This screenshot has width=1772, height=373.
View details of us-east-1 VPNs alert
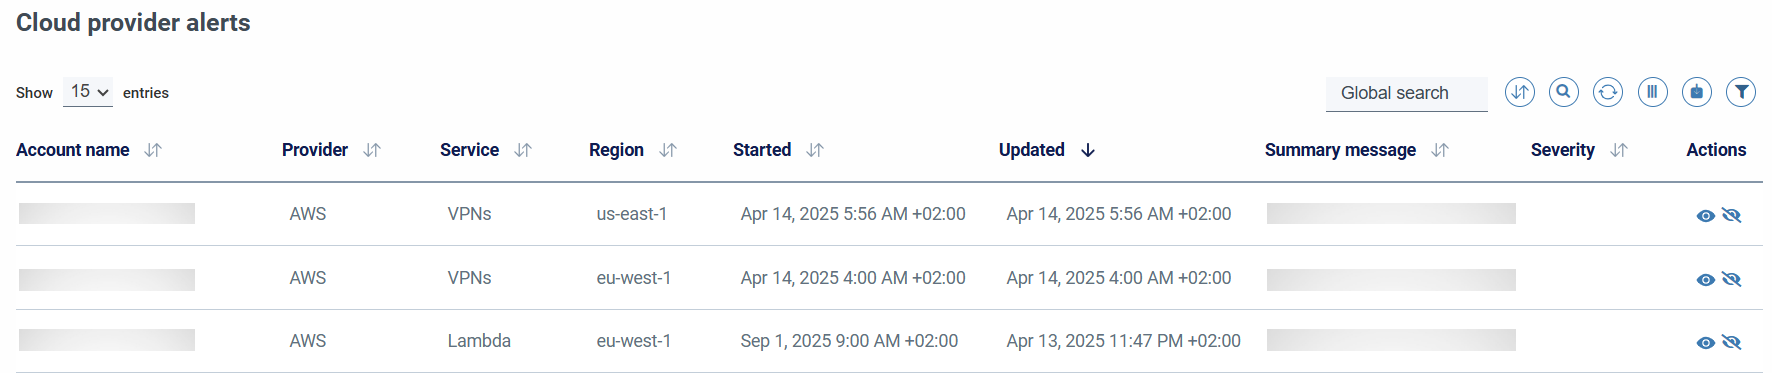(1706, 216)
